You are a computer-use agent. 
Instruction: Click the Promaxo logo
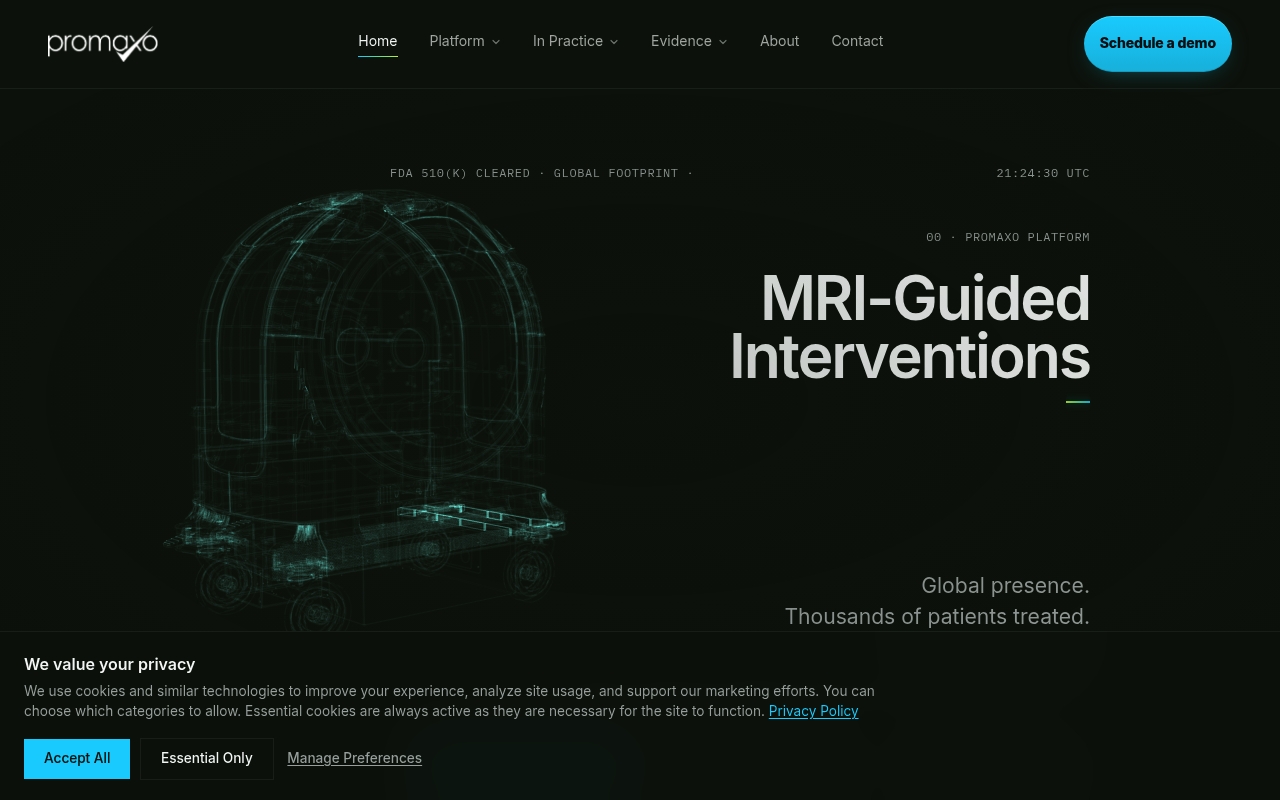[103, 44]
